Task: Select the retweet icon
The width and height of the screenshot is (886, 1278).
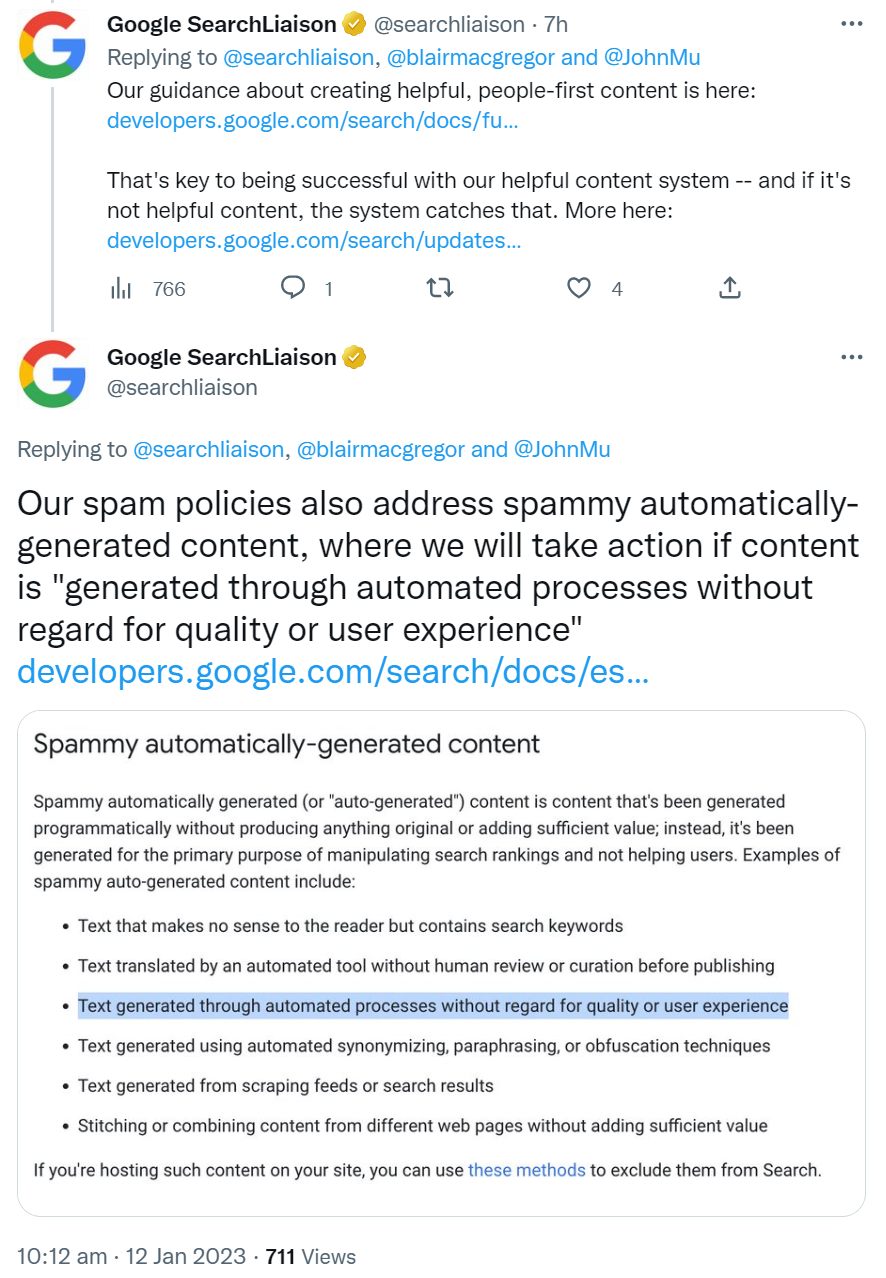Action: click(440, 289)
